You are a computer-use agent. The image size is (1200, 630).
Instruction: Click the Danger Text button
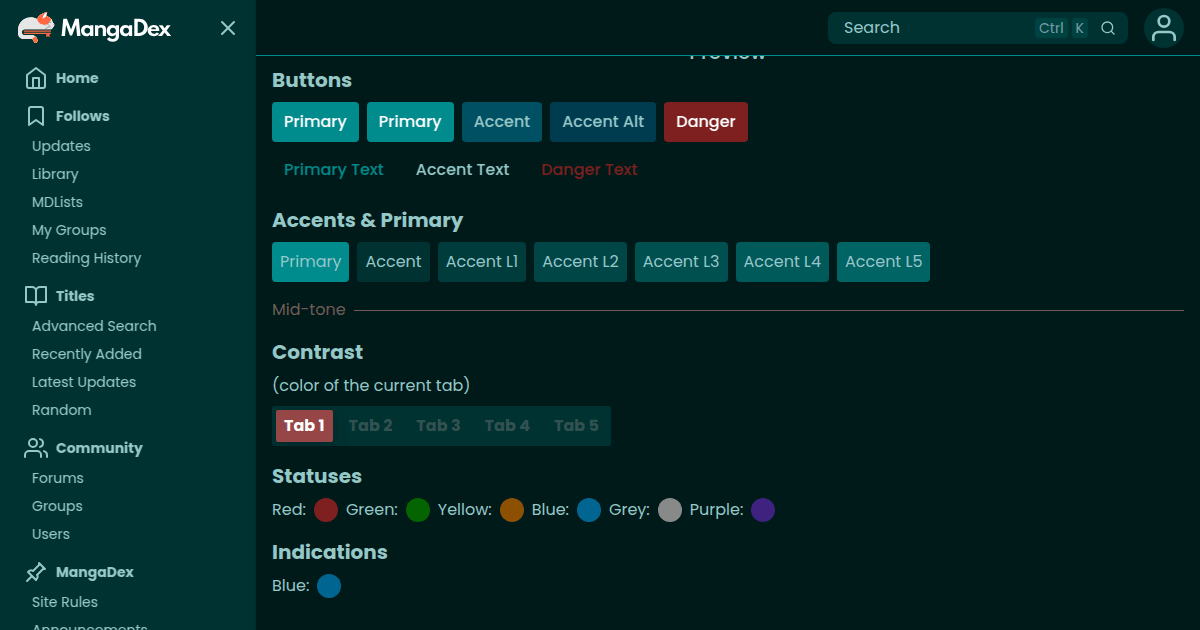[x=590, y=170]
